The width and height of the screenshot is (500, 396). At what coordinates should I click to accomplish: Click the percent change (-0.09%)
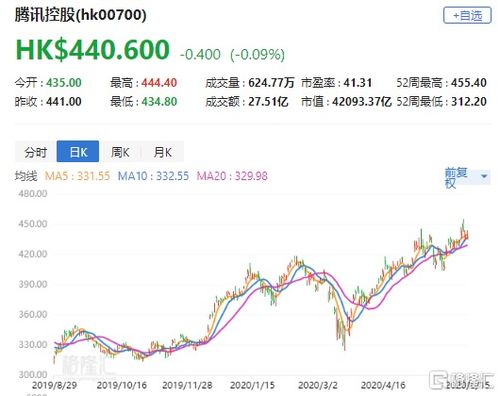[x=257, y=55]
